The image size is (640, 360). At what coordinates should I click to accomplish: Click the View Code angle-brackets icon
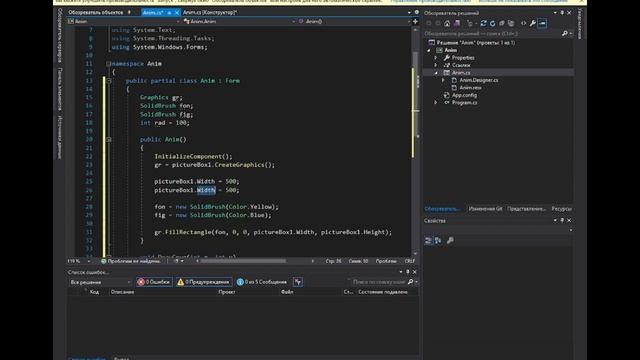(x=523, y=23)
